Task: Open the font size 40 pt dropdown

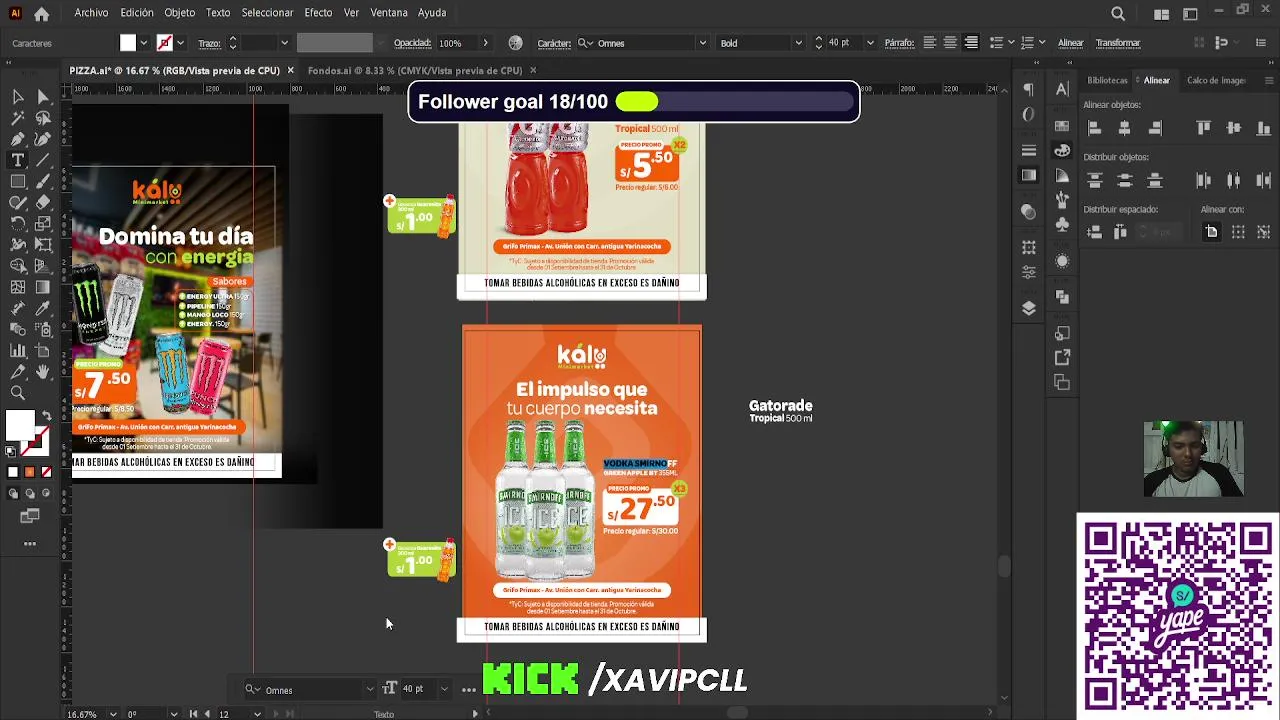Action: coord(869,43)
